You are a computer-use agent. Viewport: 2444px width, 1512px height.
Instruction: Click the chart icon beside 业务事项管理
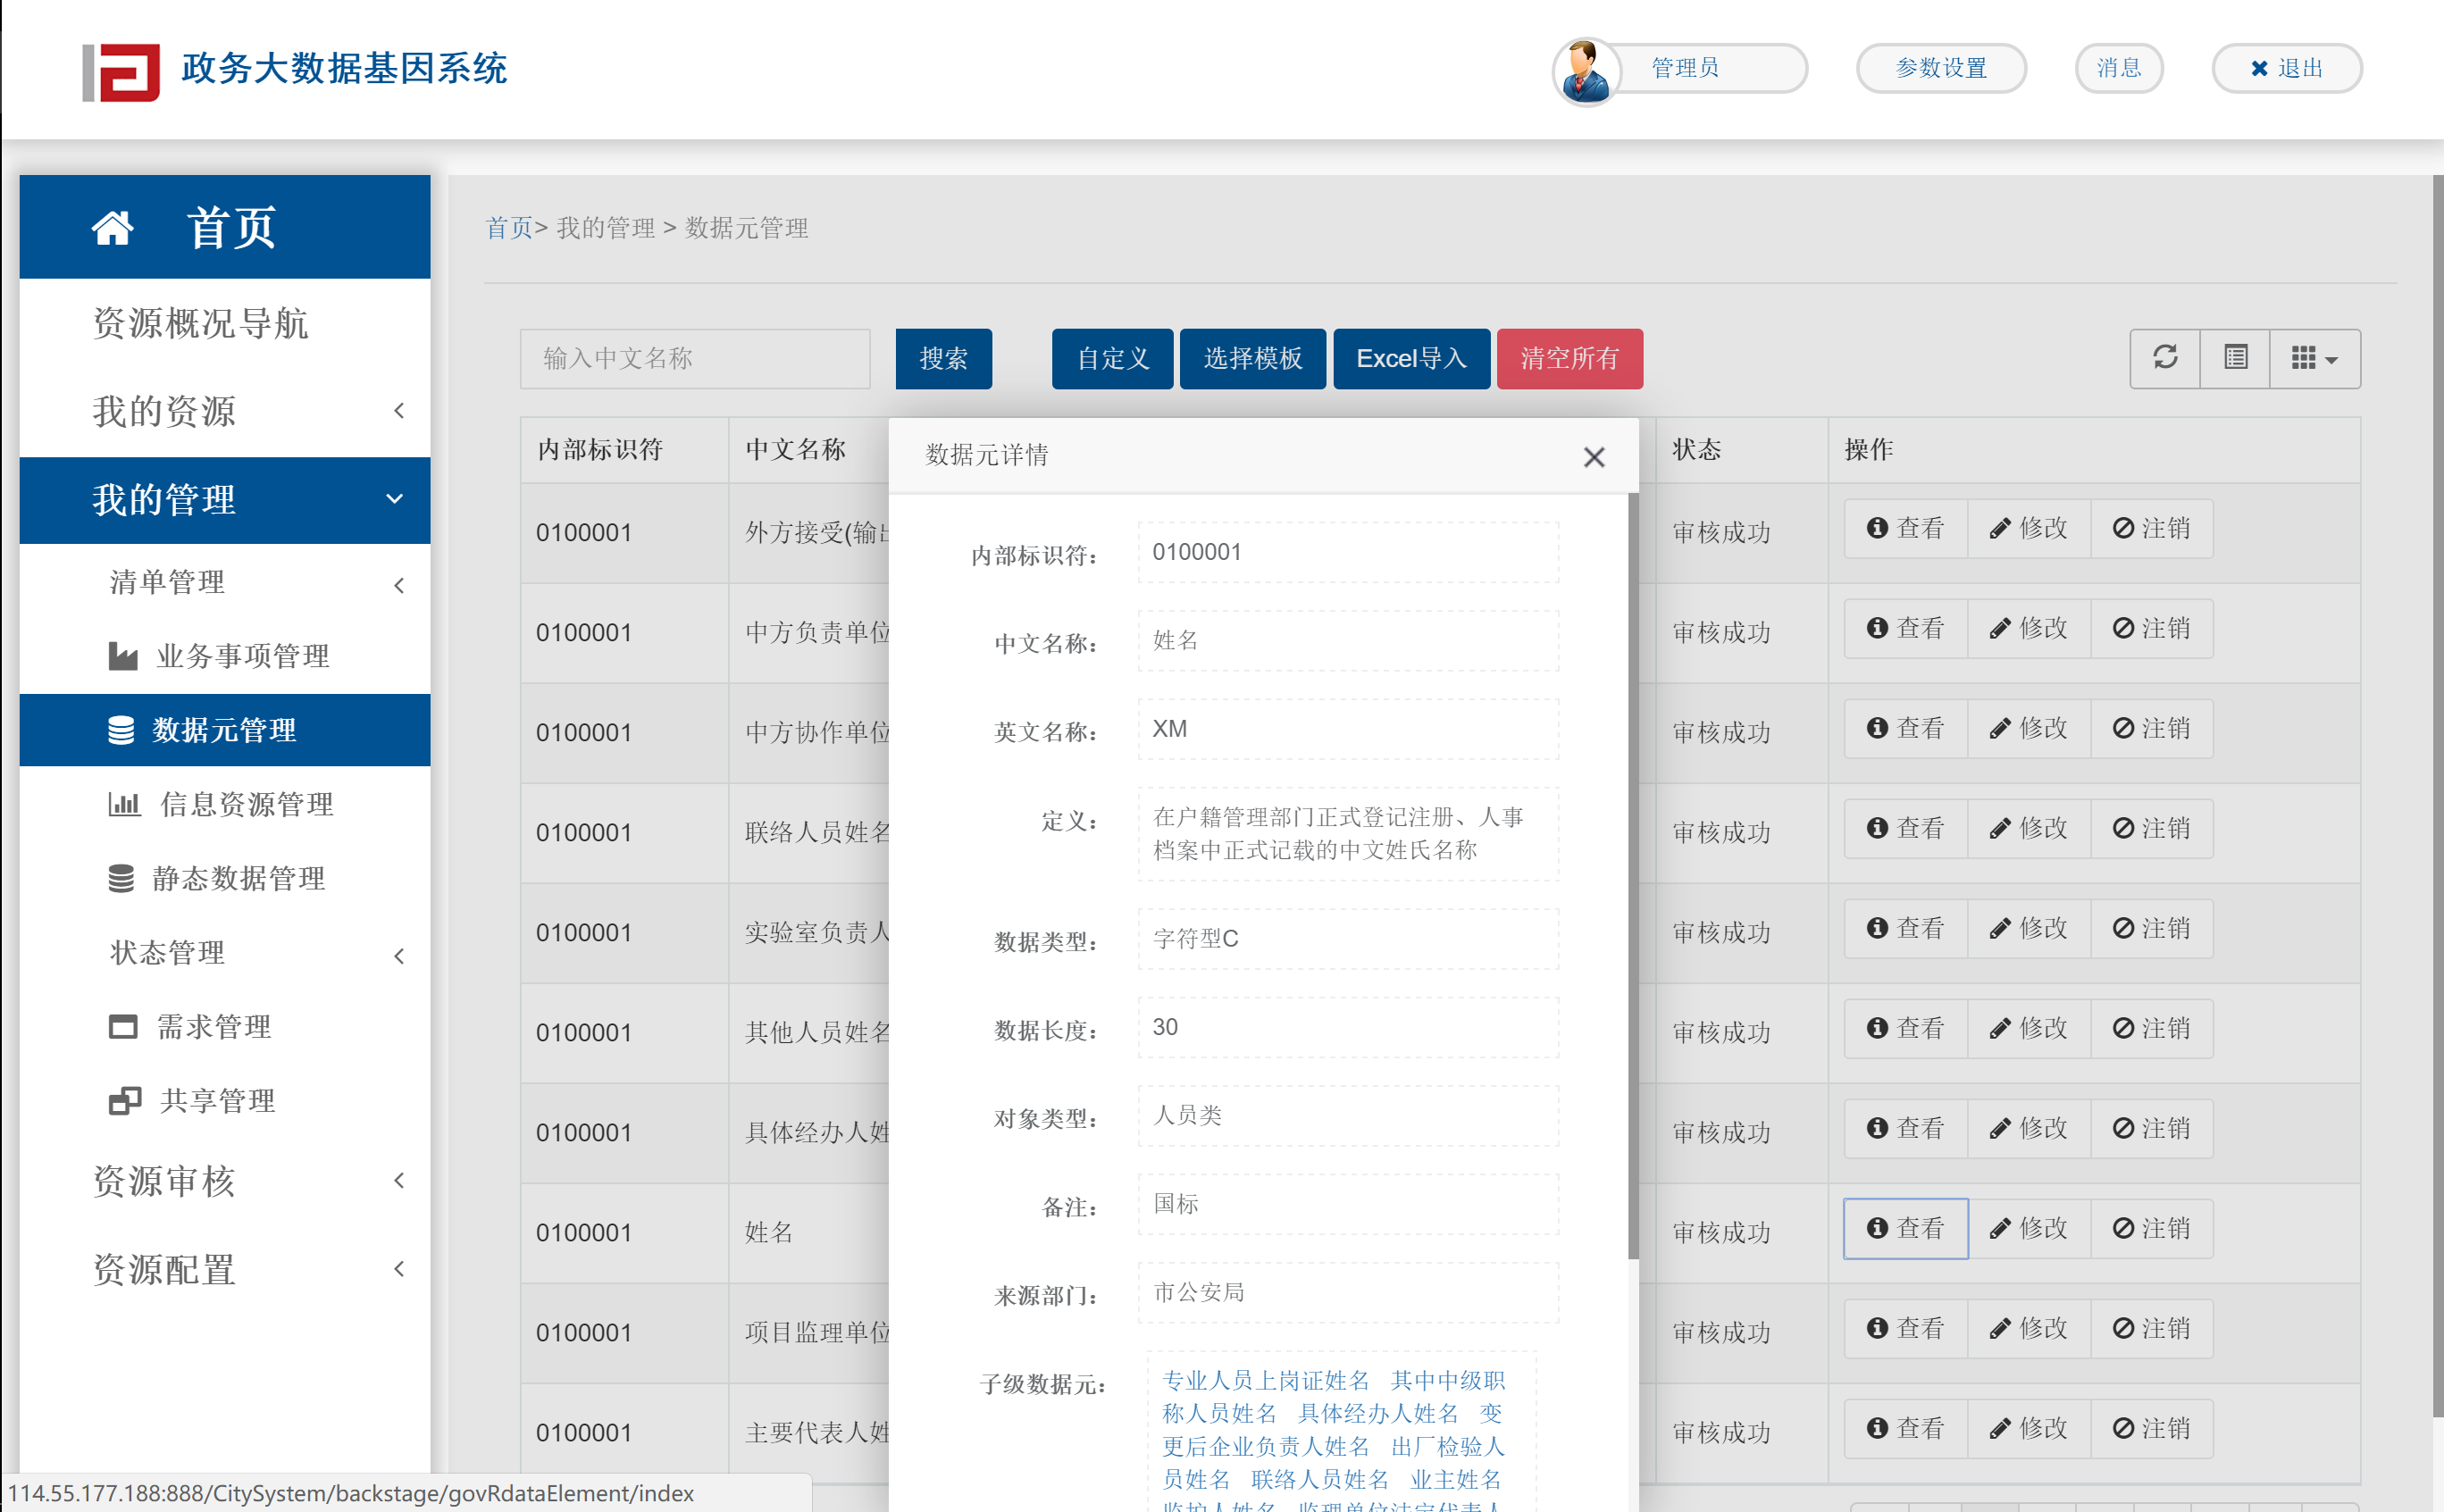coord(124,656)
